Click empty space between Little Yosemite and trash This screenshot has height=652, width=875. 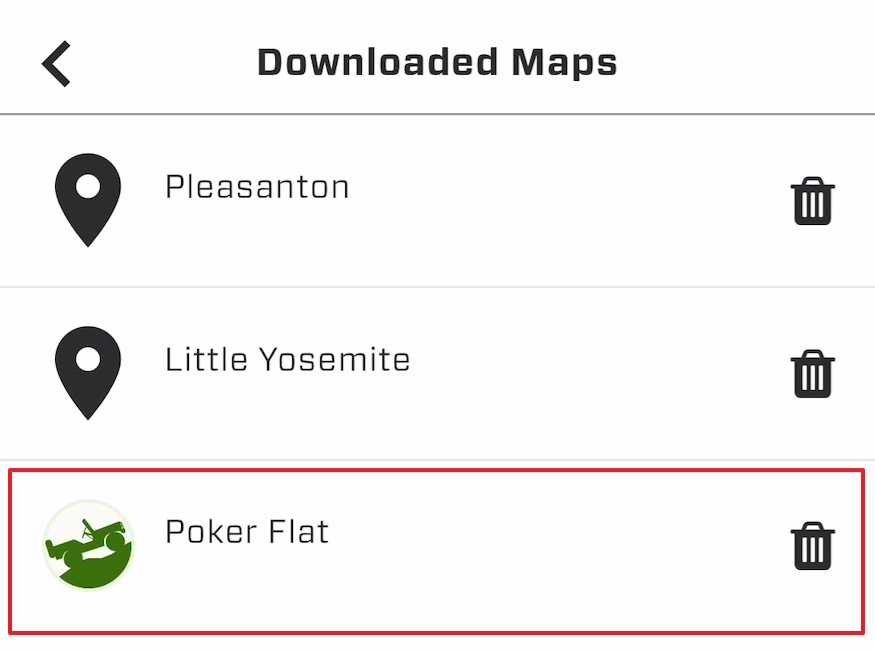(600, 373)
